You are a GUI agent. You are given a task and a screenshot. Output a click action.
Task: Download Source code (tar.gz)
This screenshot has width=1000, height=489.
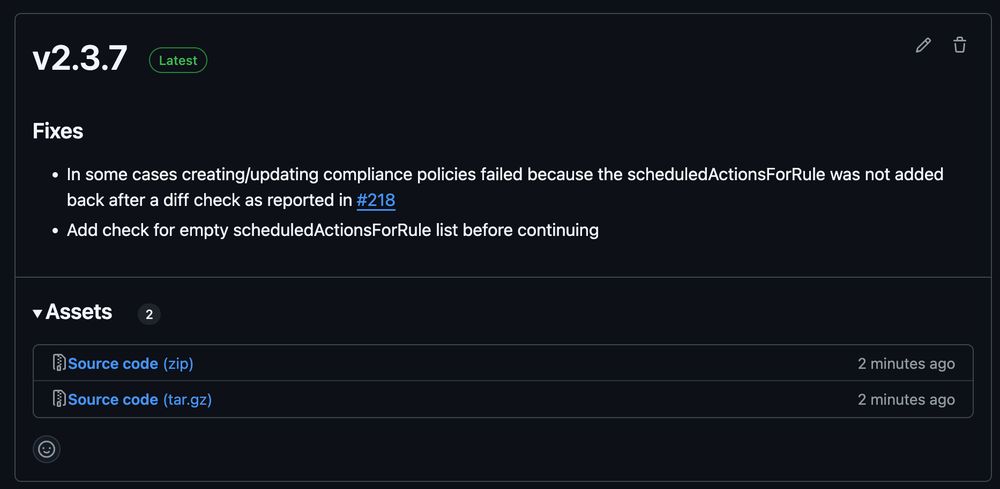point(140,399)
